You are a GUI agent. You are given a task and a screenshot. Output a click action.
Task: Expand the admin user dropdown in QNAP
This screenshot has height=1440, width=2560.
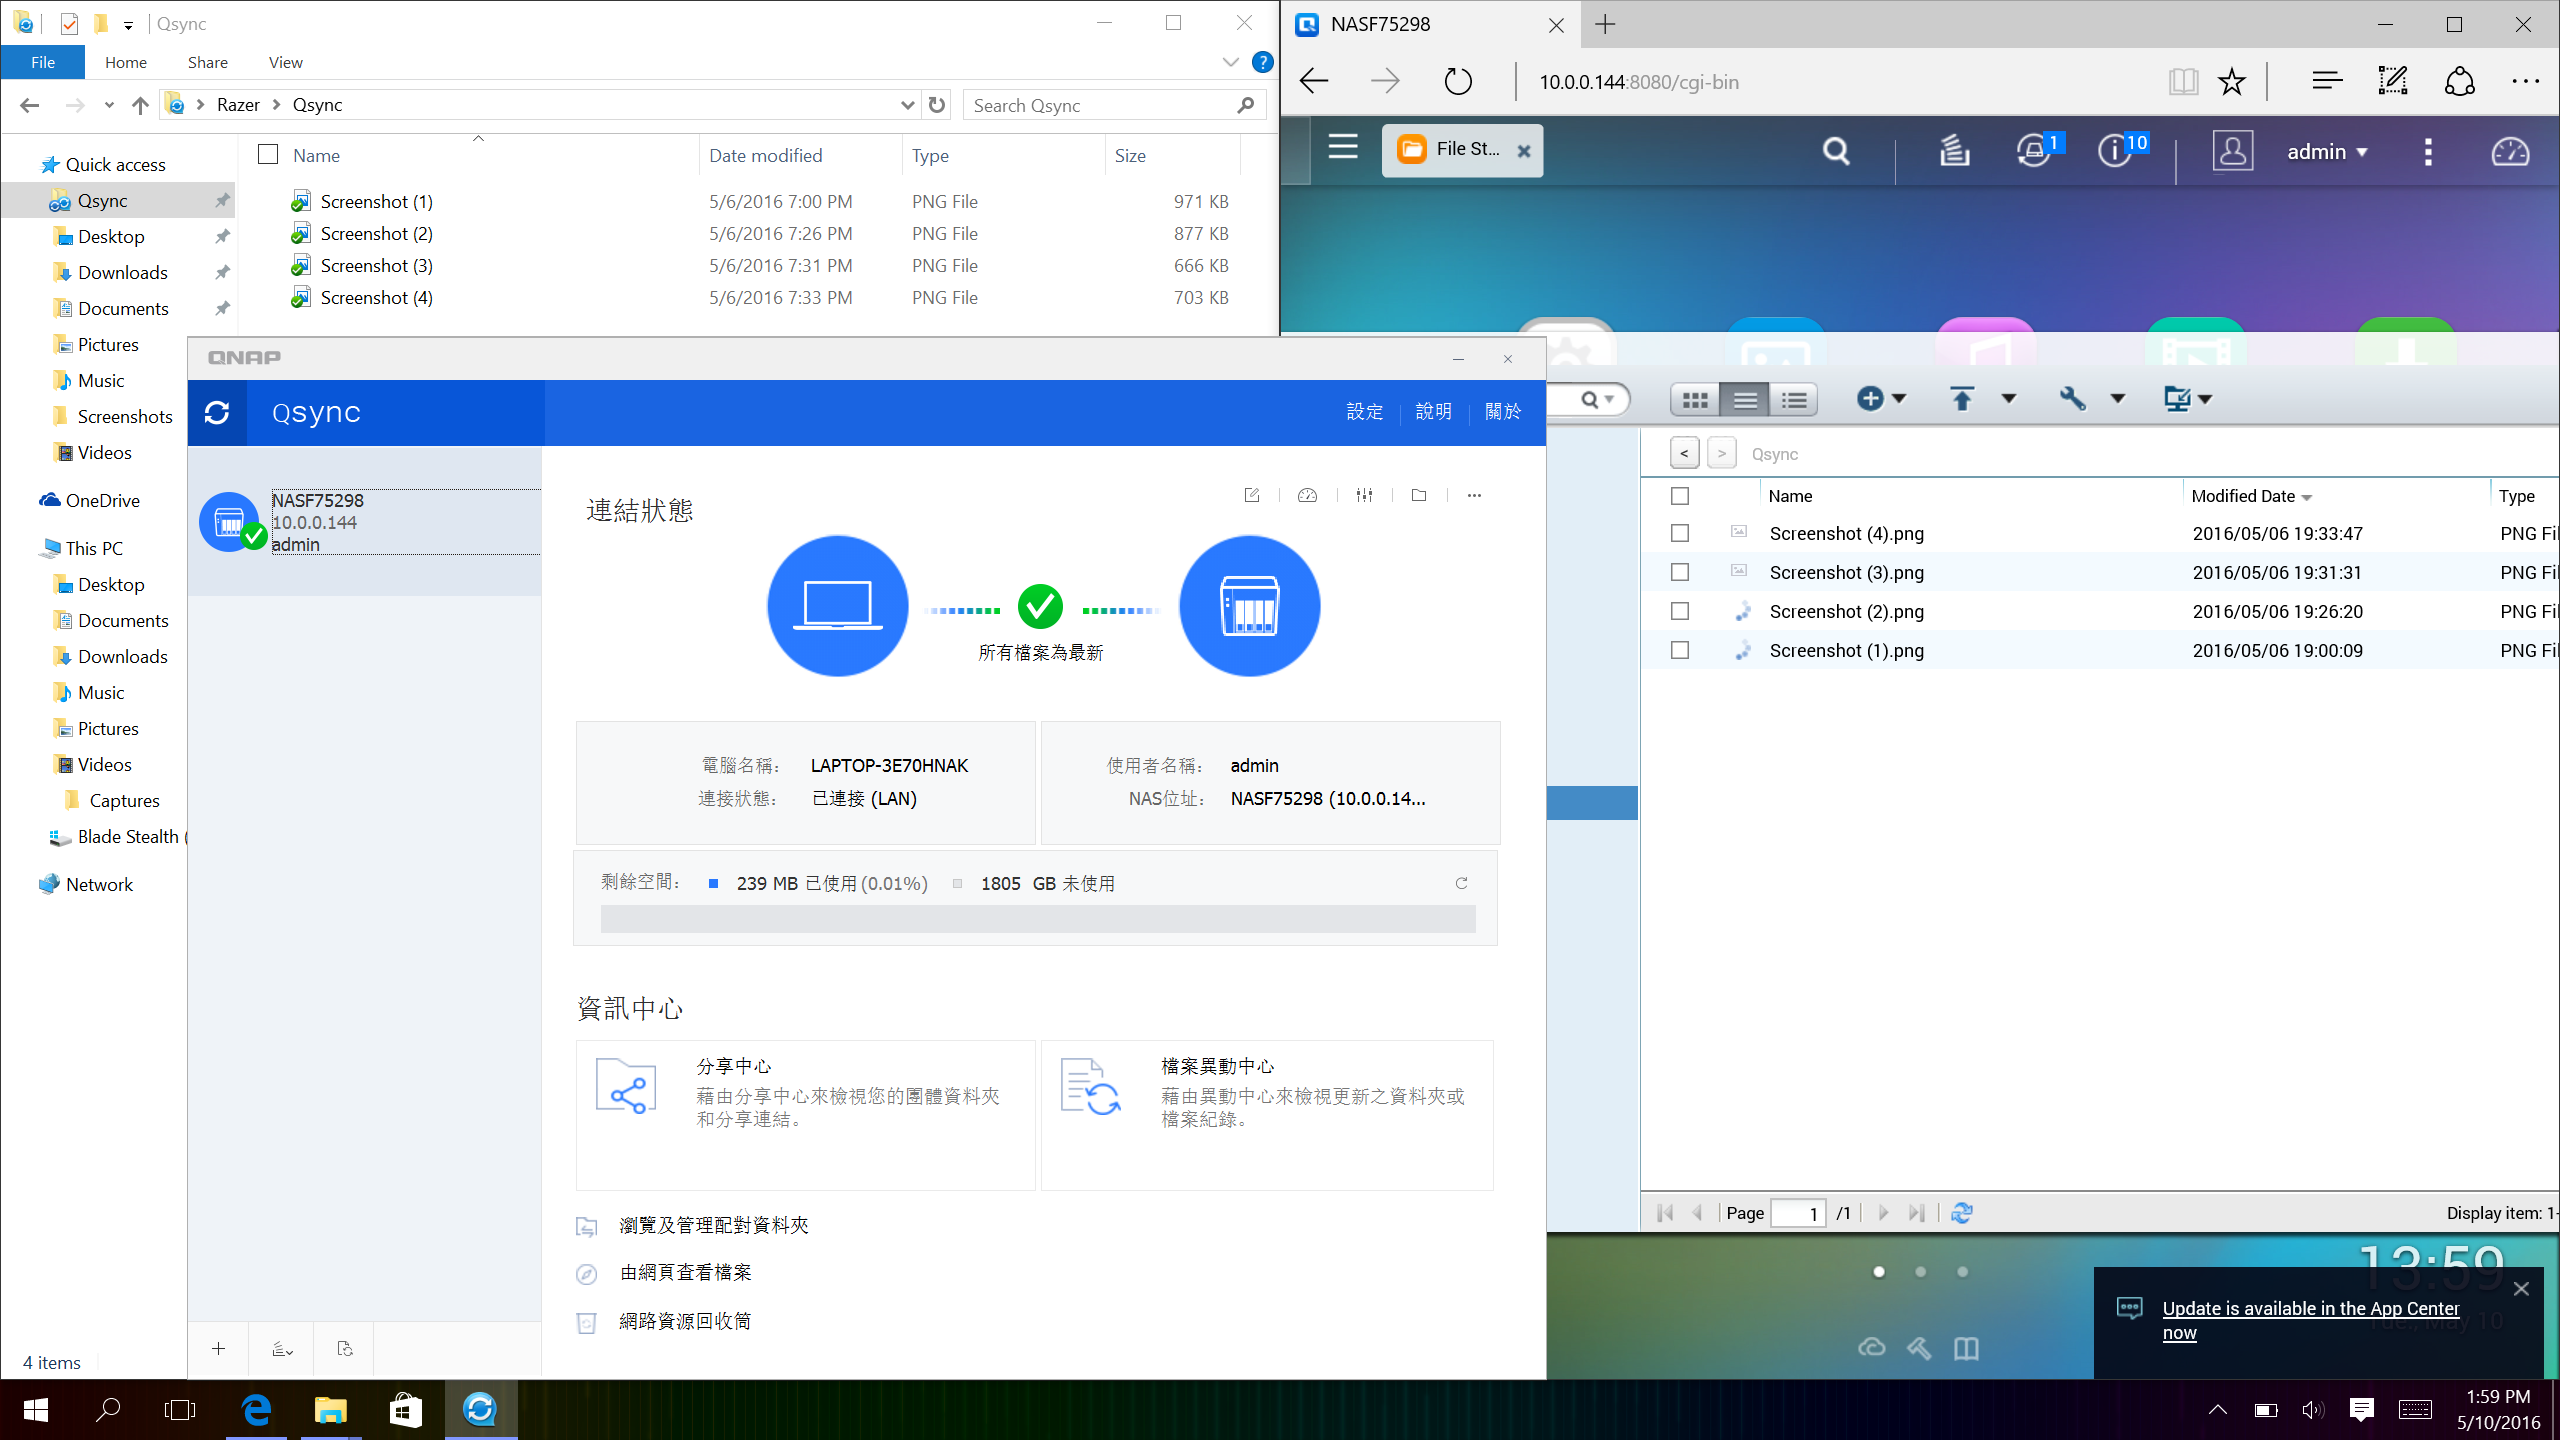(2327, 152)
